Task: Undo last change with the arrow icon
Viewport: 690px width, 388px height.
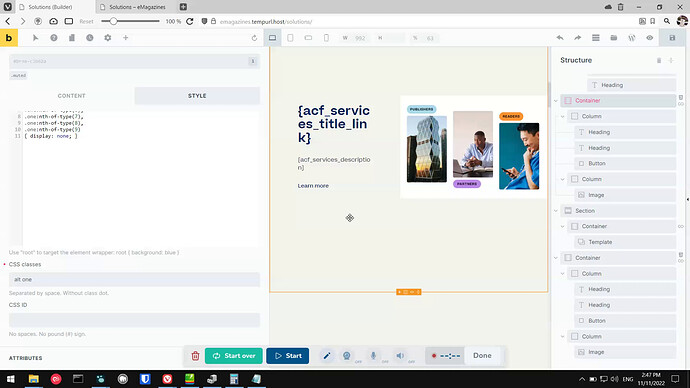Action: [560, 38]
